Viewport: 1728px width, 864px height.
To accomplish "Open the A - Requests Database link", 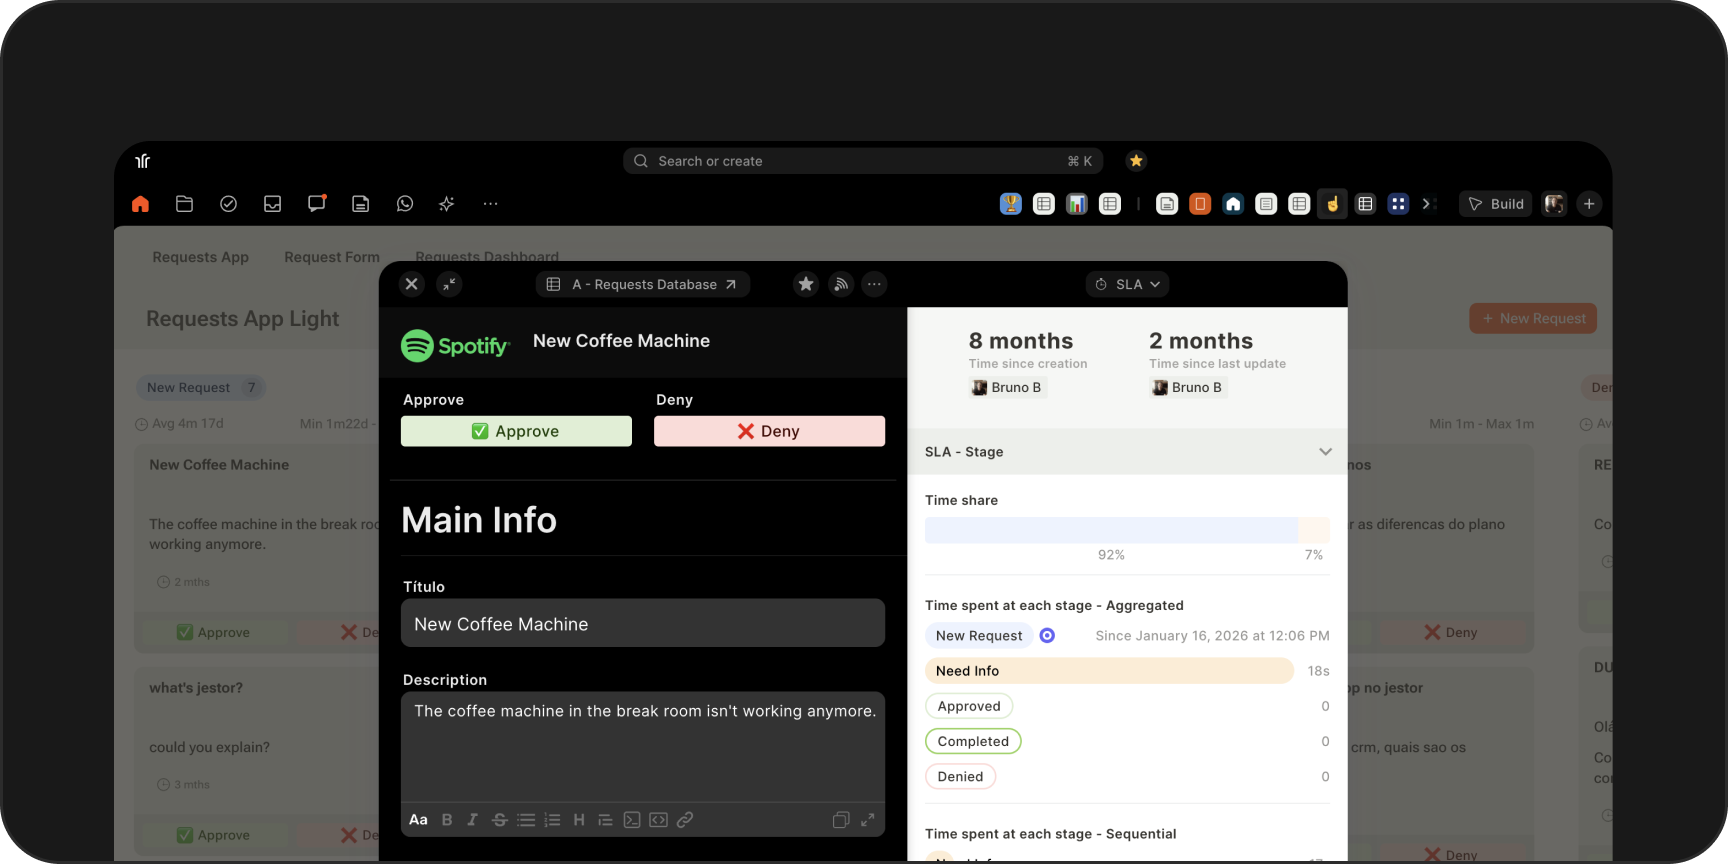I will point(643,284).
